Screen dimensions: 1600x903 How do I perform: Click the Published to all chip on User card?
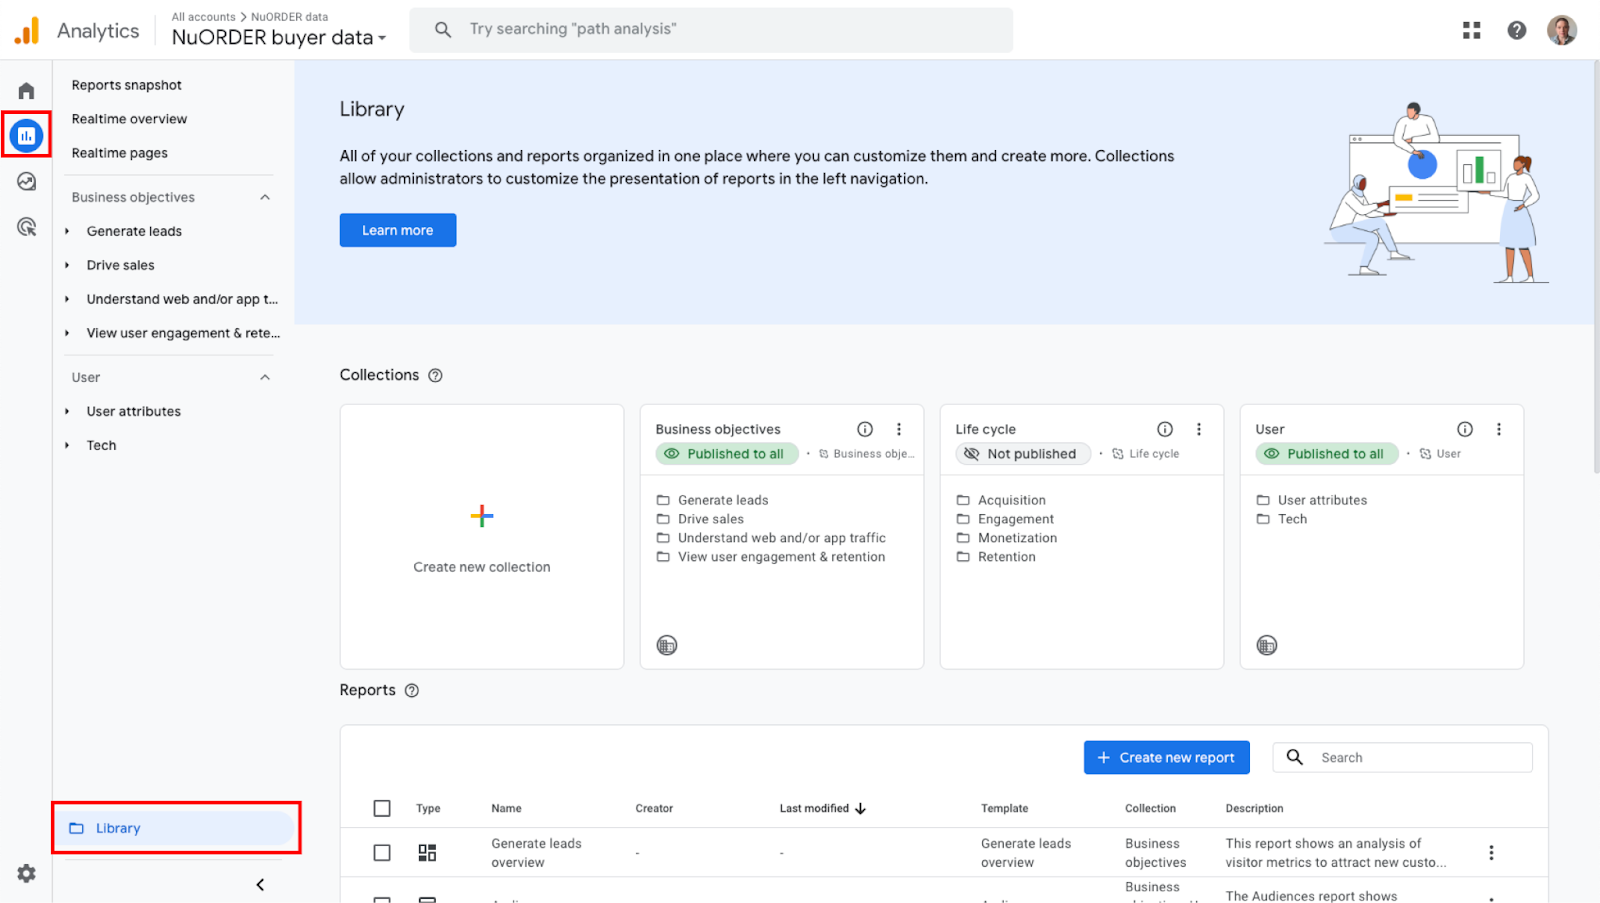pos(1327,454)
